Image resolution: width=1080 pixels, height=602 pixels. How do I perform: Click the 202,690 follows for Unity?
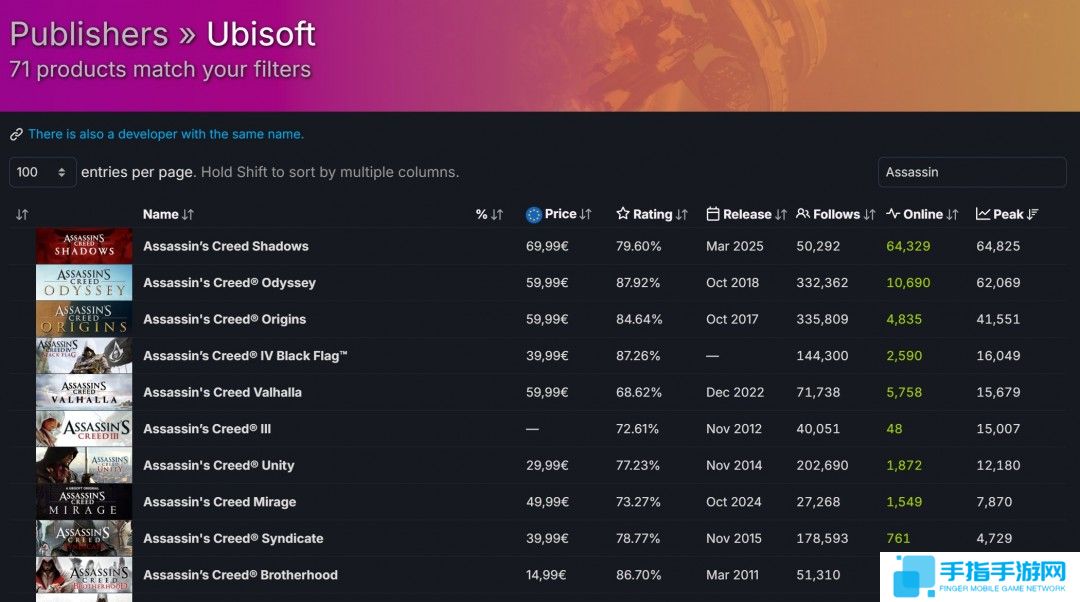pyautogui.click(x=822, y=465)
